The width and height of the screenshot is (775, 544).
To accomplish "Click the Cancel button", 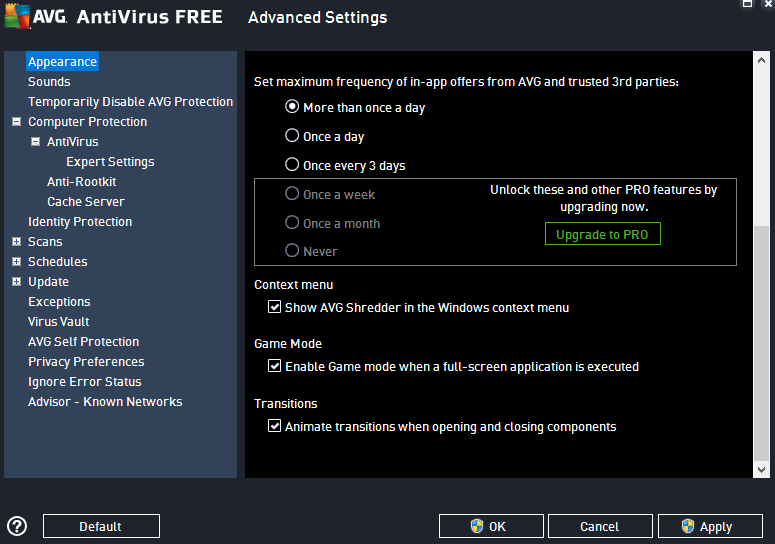I will pos(600,526).
